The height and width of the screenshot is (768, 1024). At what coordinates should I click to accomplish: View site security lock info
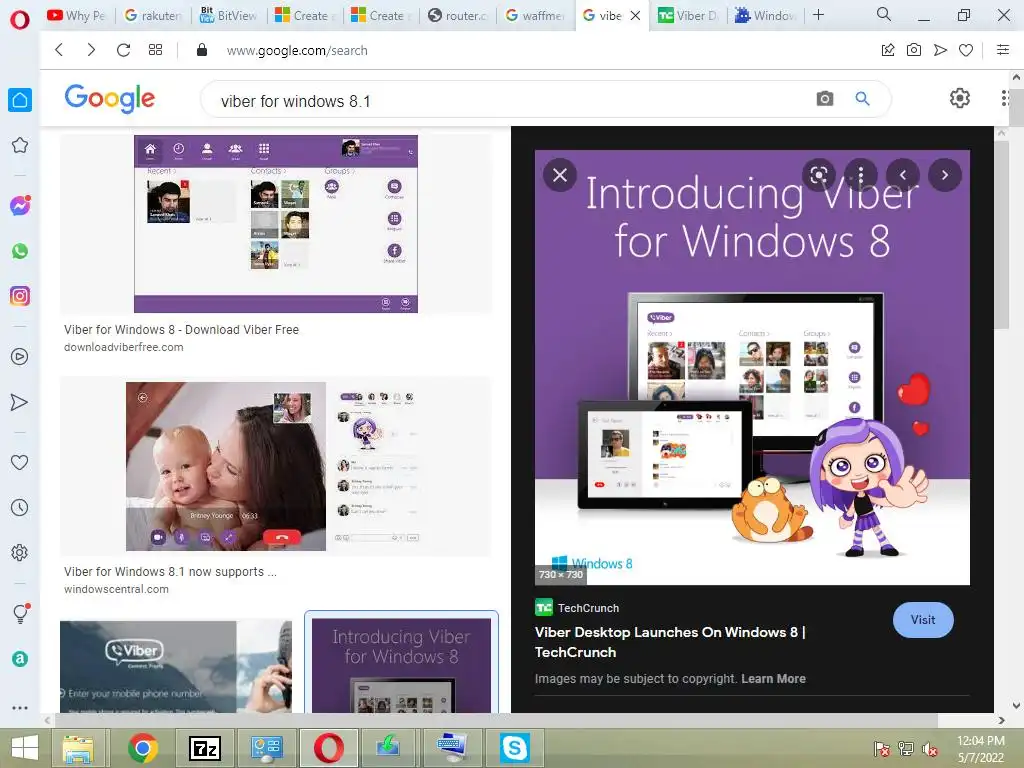coord(202,50)
